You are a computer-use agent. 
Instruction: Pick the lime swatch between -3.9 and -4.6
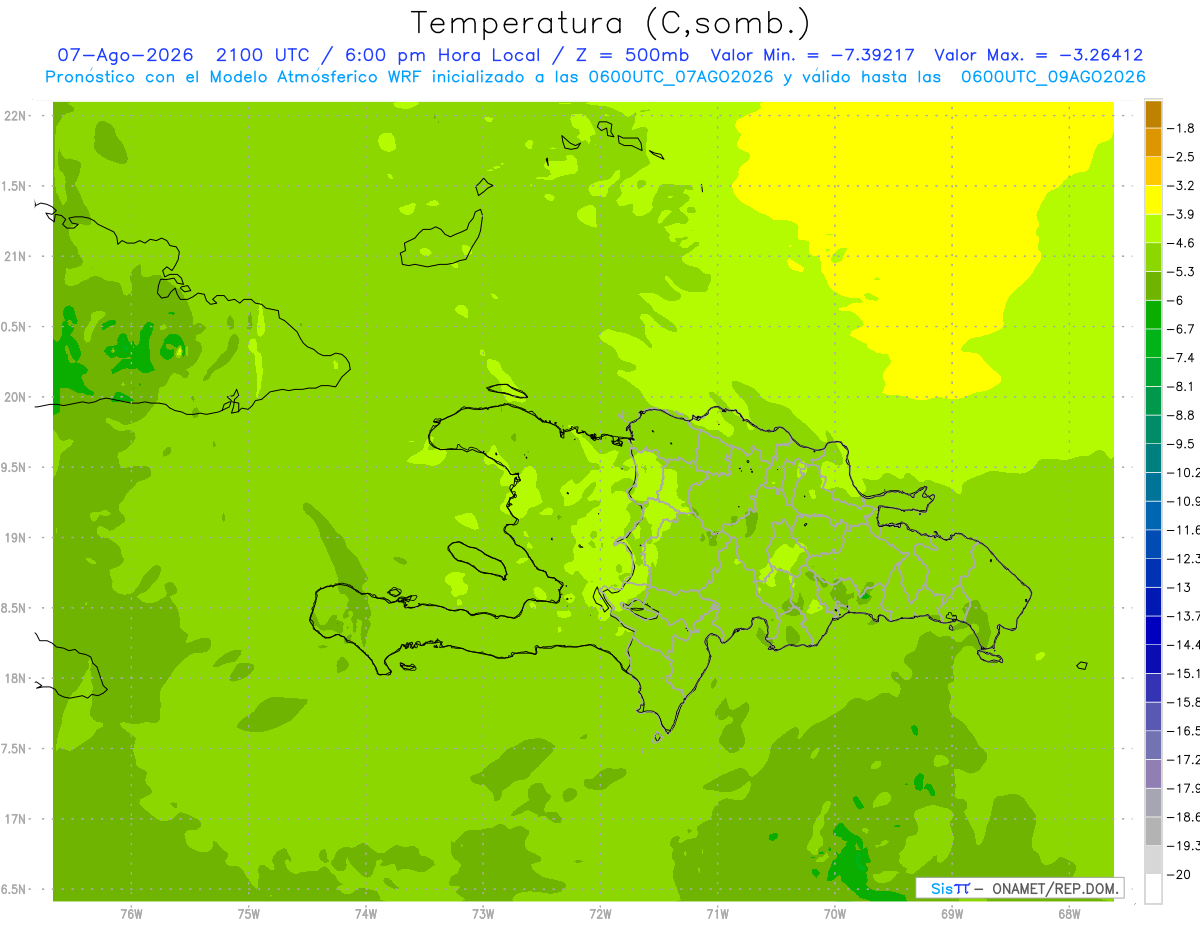click(1153, 228)
